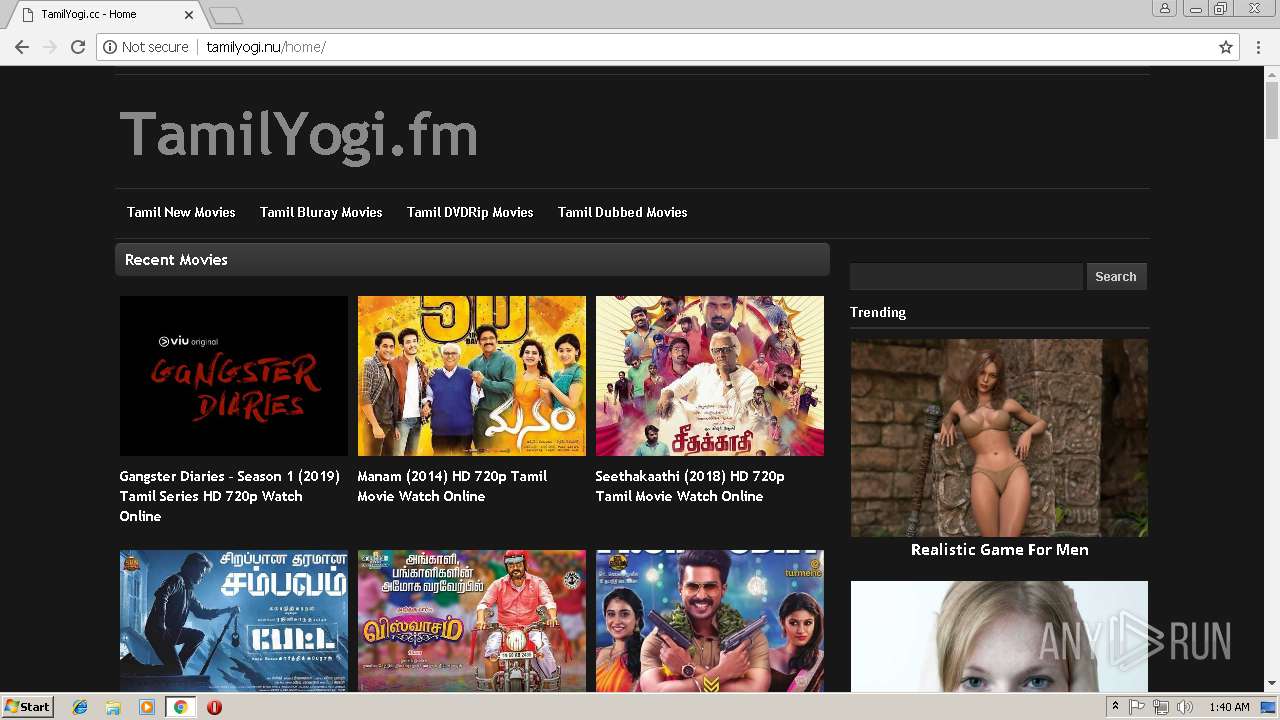Viewport: 1280px width, 720px height.
Task: Open the volume speaker tray icon
Action: pos(1185,707)
